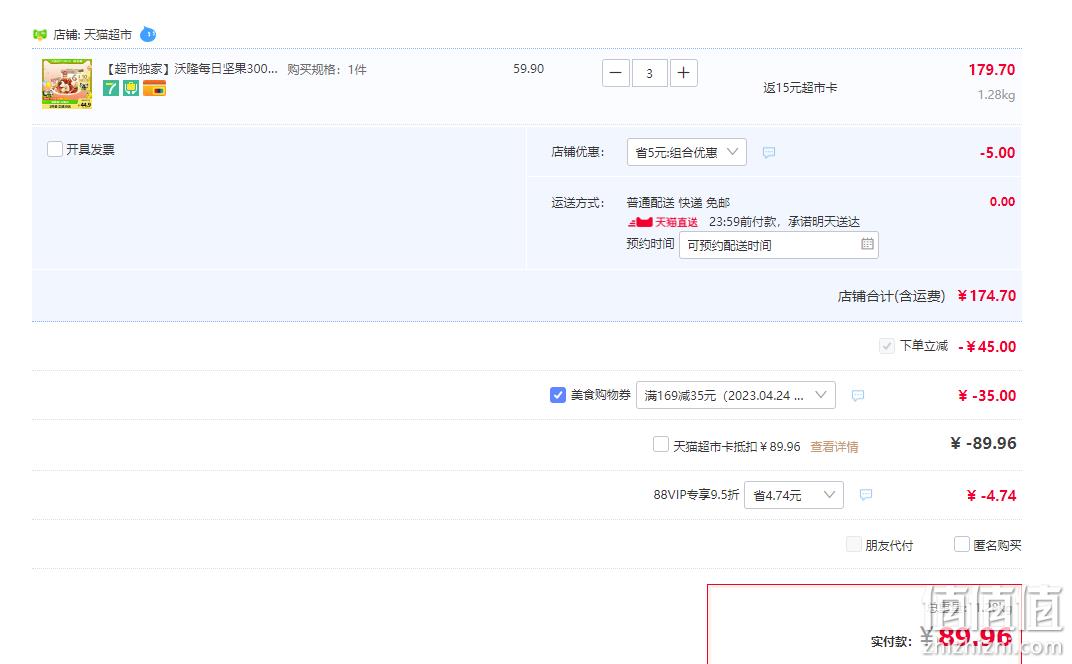
Task: Click the comment icon beside the 满169减35元 dropdown
Action: click(857, 395)
